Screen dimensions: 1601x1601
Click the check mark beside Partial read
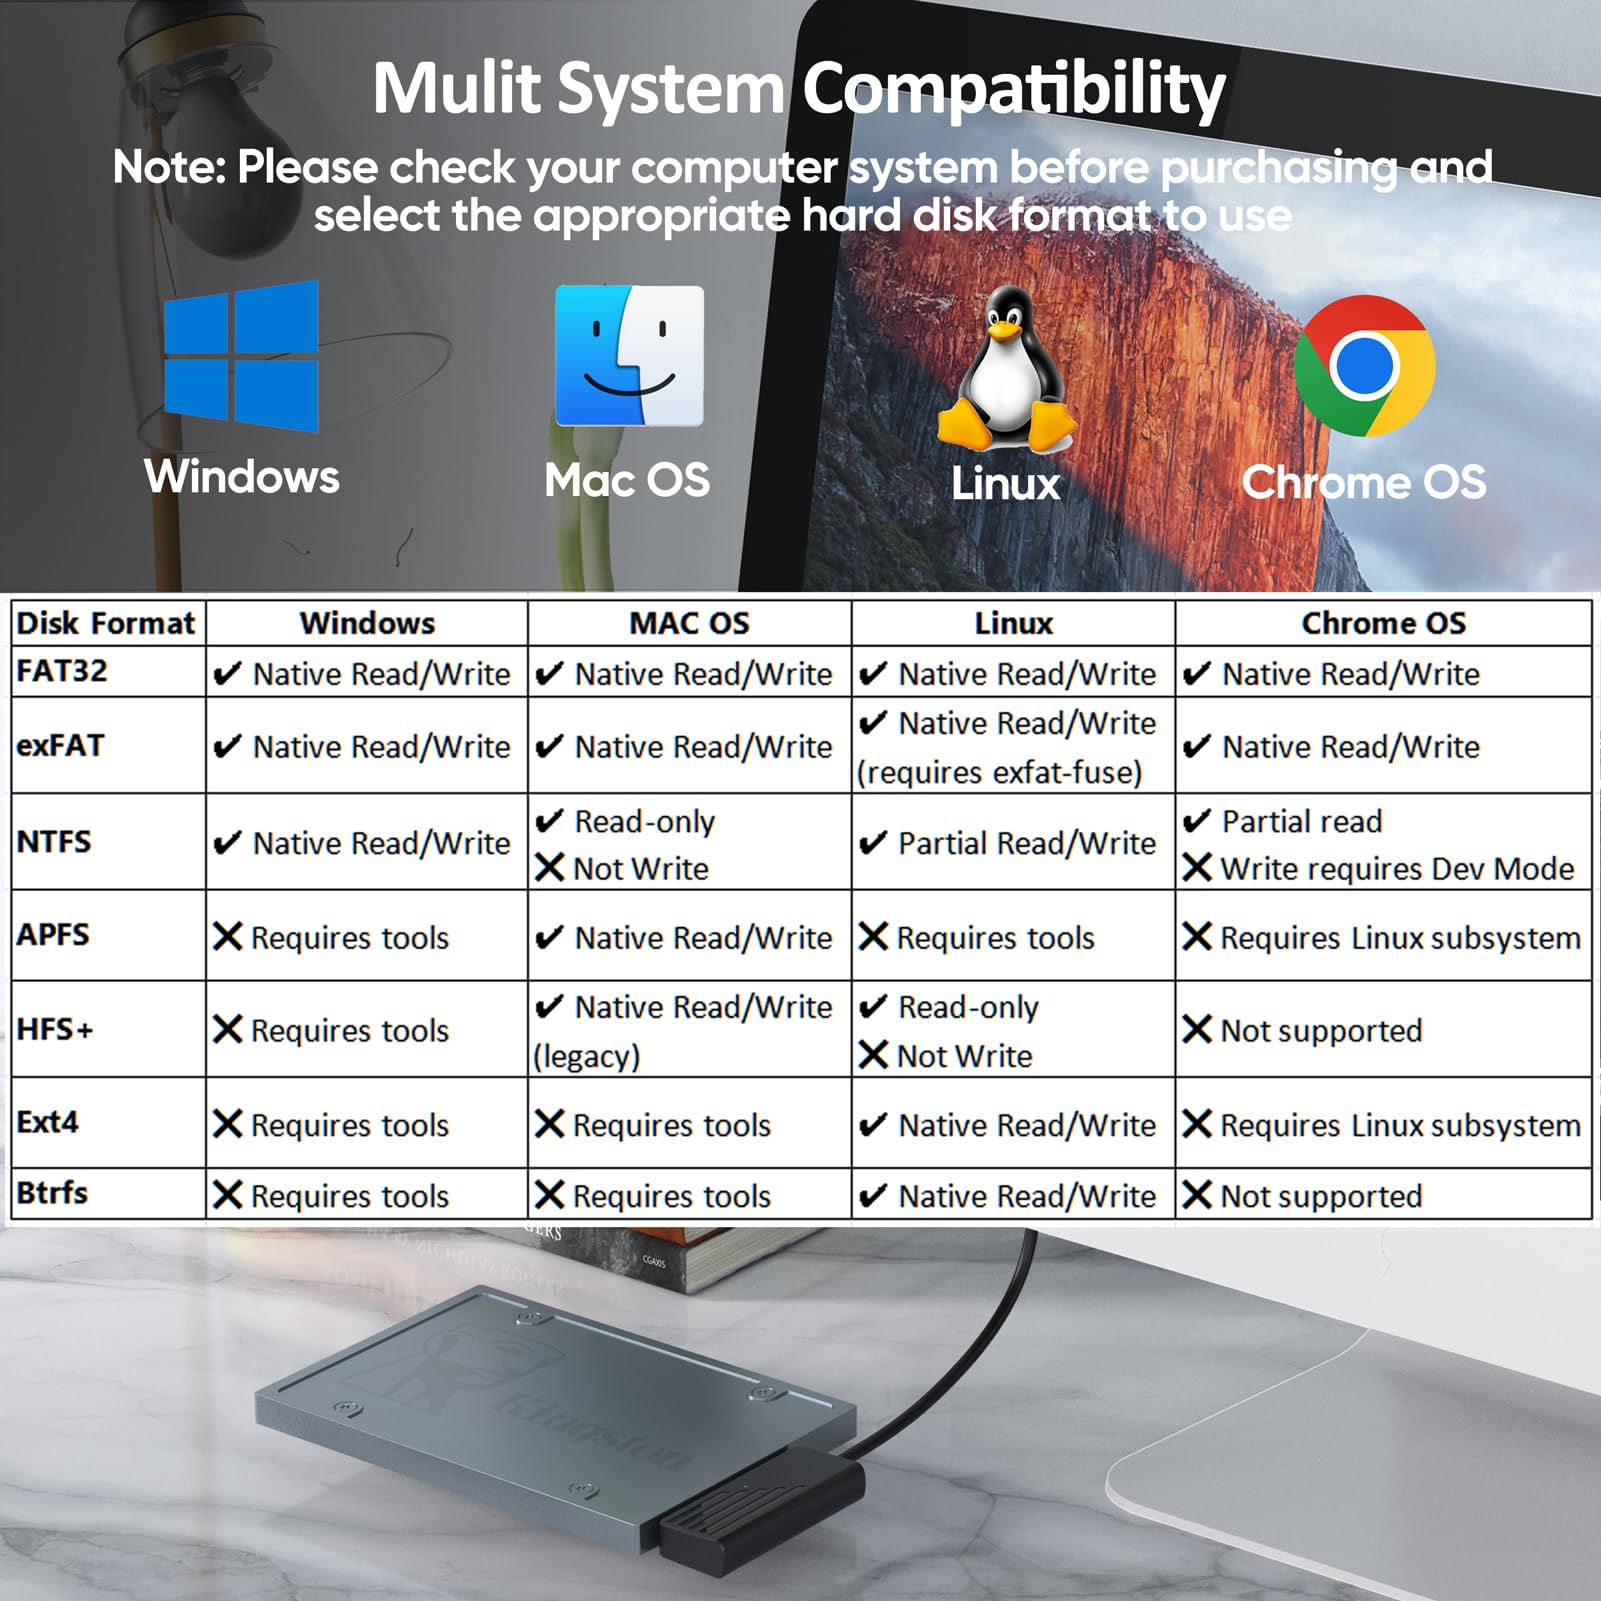(x=1197, y=821)
